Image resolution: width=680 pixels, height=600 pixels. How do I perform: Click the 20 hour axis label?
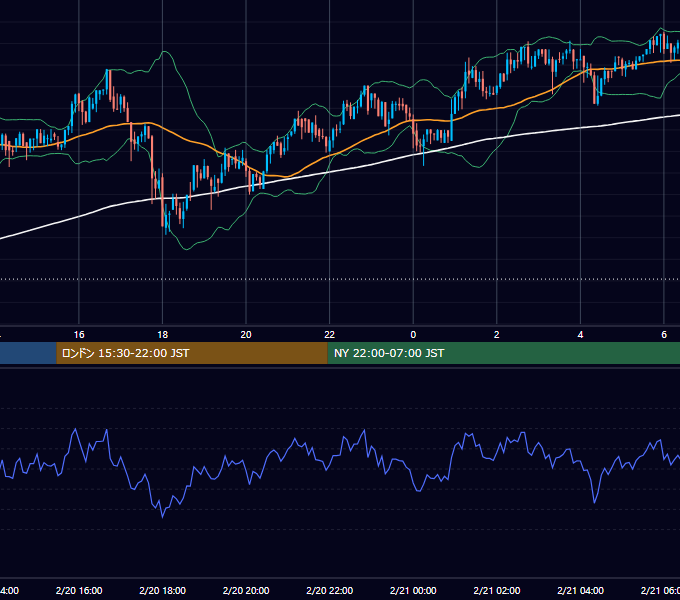246,335
